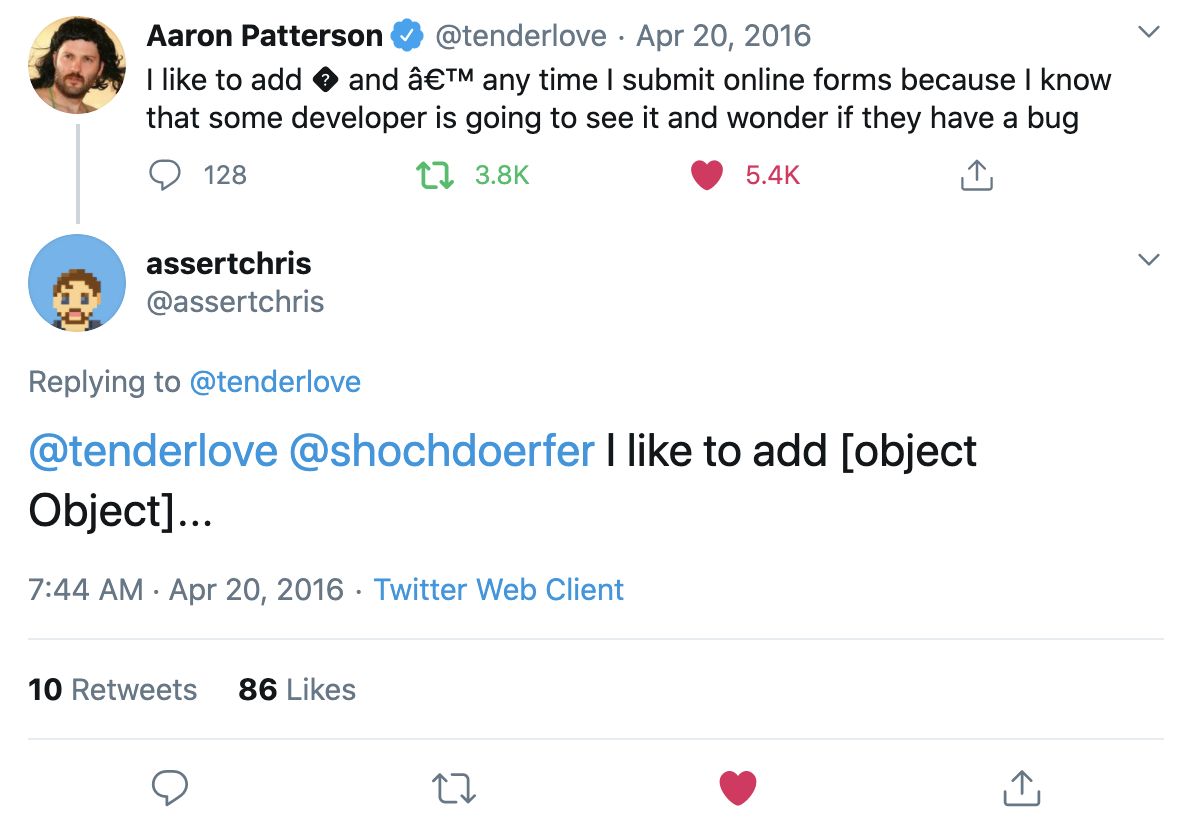
Task: Expand the options menu on Aaron Patterson's tweet
Action: pyautogui.click(x=1148, y=31)
